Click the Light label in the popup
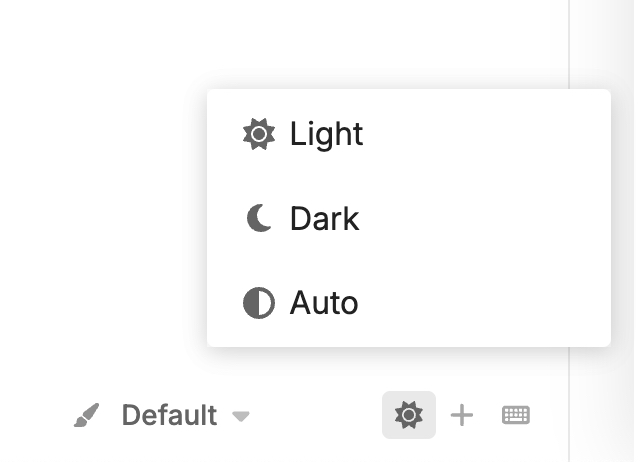 tap(326, 134)
